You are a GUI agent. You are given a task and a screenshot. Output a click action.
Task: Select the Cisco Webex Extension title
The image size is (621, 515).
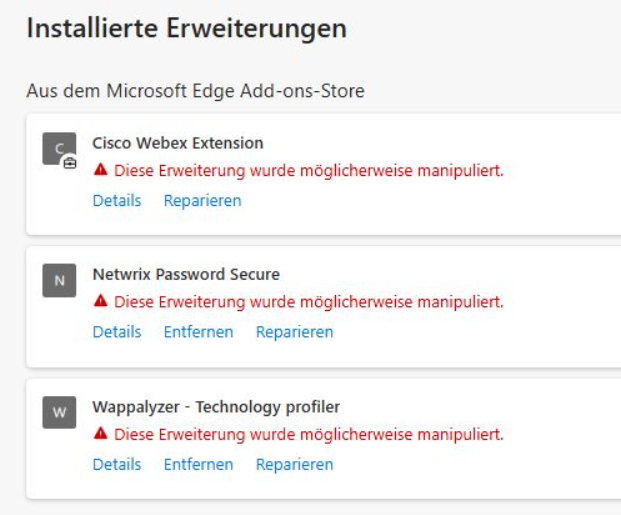[x=178, y=143]
